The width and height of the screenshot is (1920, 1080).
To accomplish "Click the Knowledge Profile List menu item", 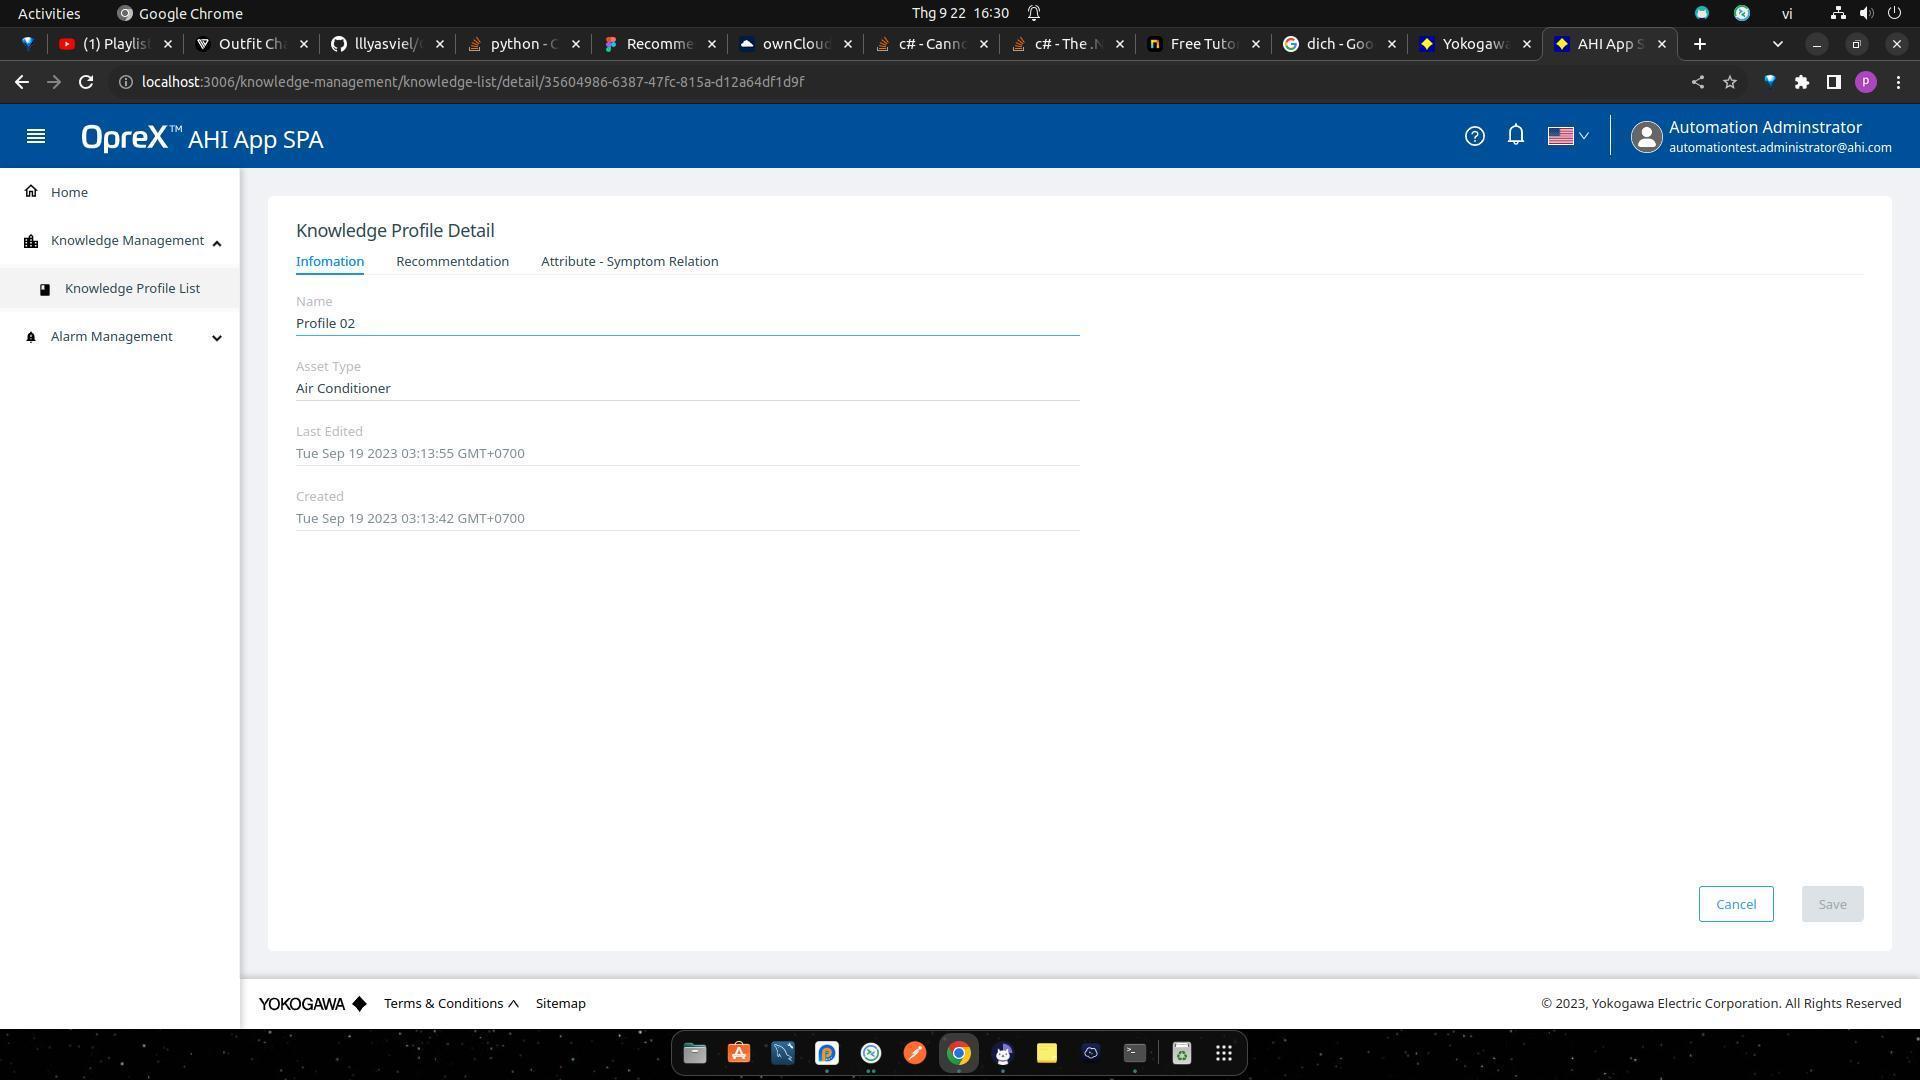I will (x=132, y=287).
